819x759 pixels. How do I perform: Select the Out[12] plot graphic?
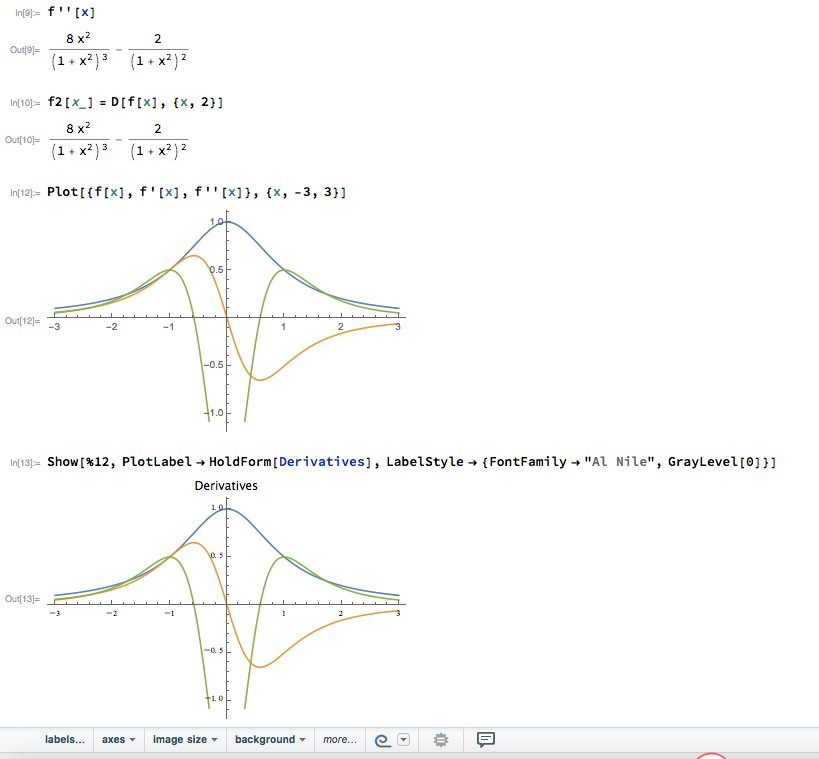[x=227, y=321]
